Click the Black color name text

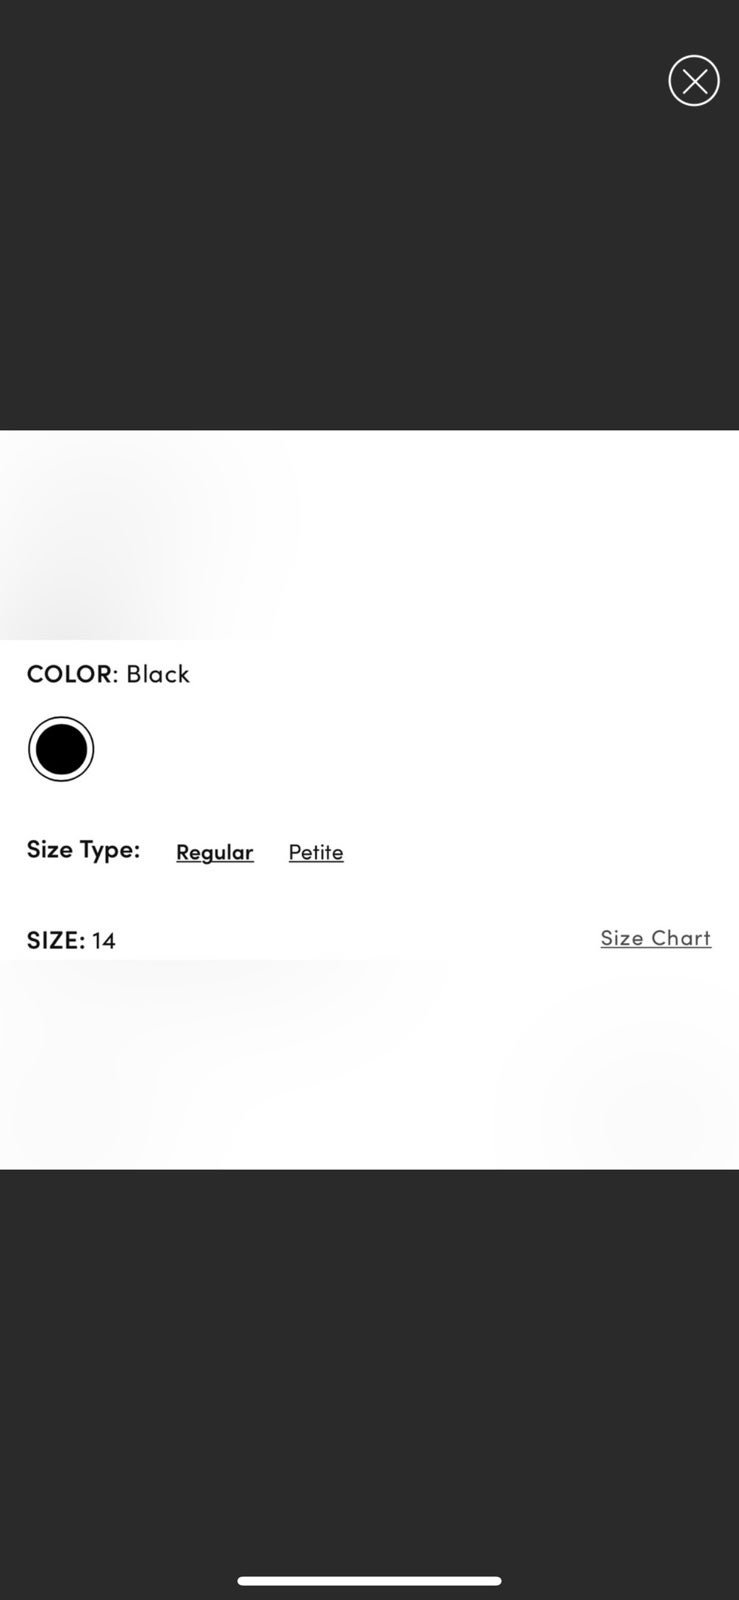tap(158, 674)
